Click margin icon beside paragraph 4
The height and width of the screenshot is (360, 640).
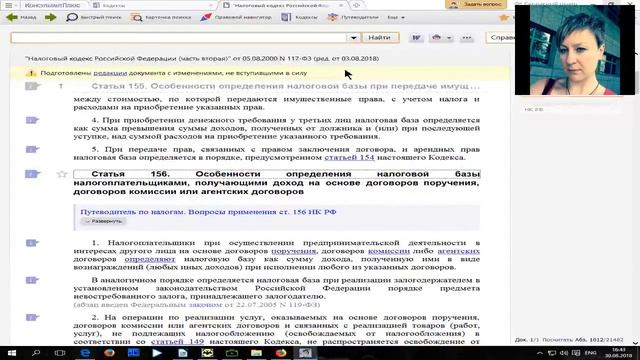click(x=32, y=120)
